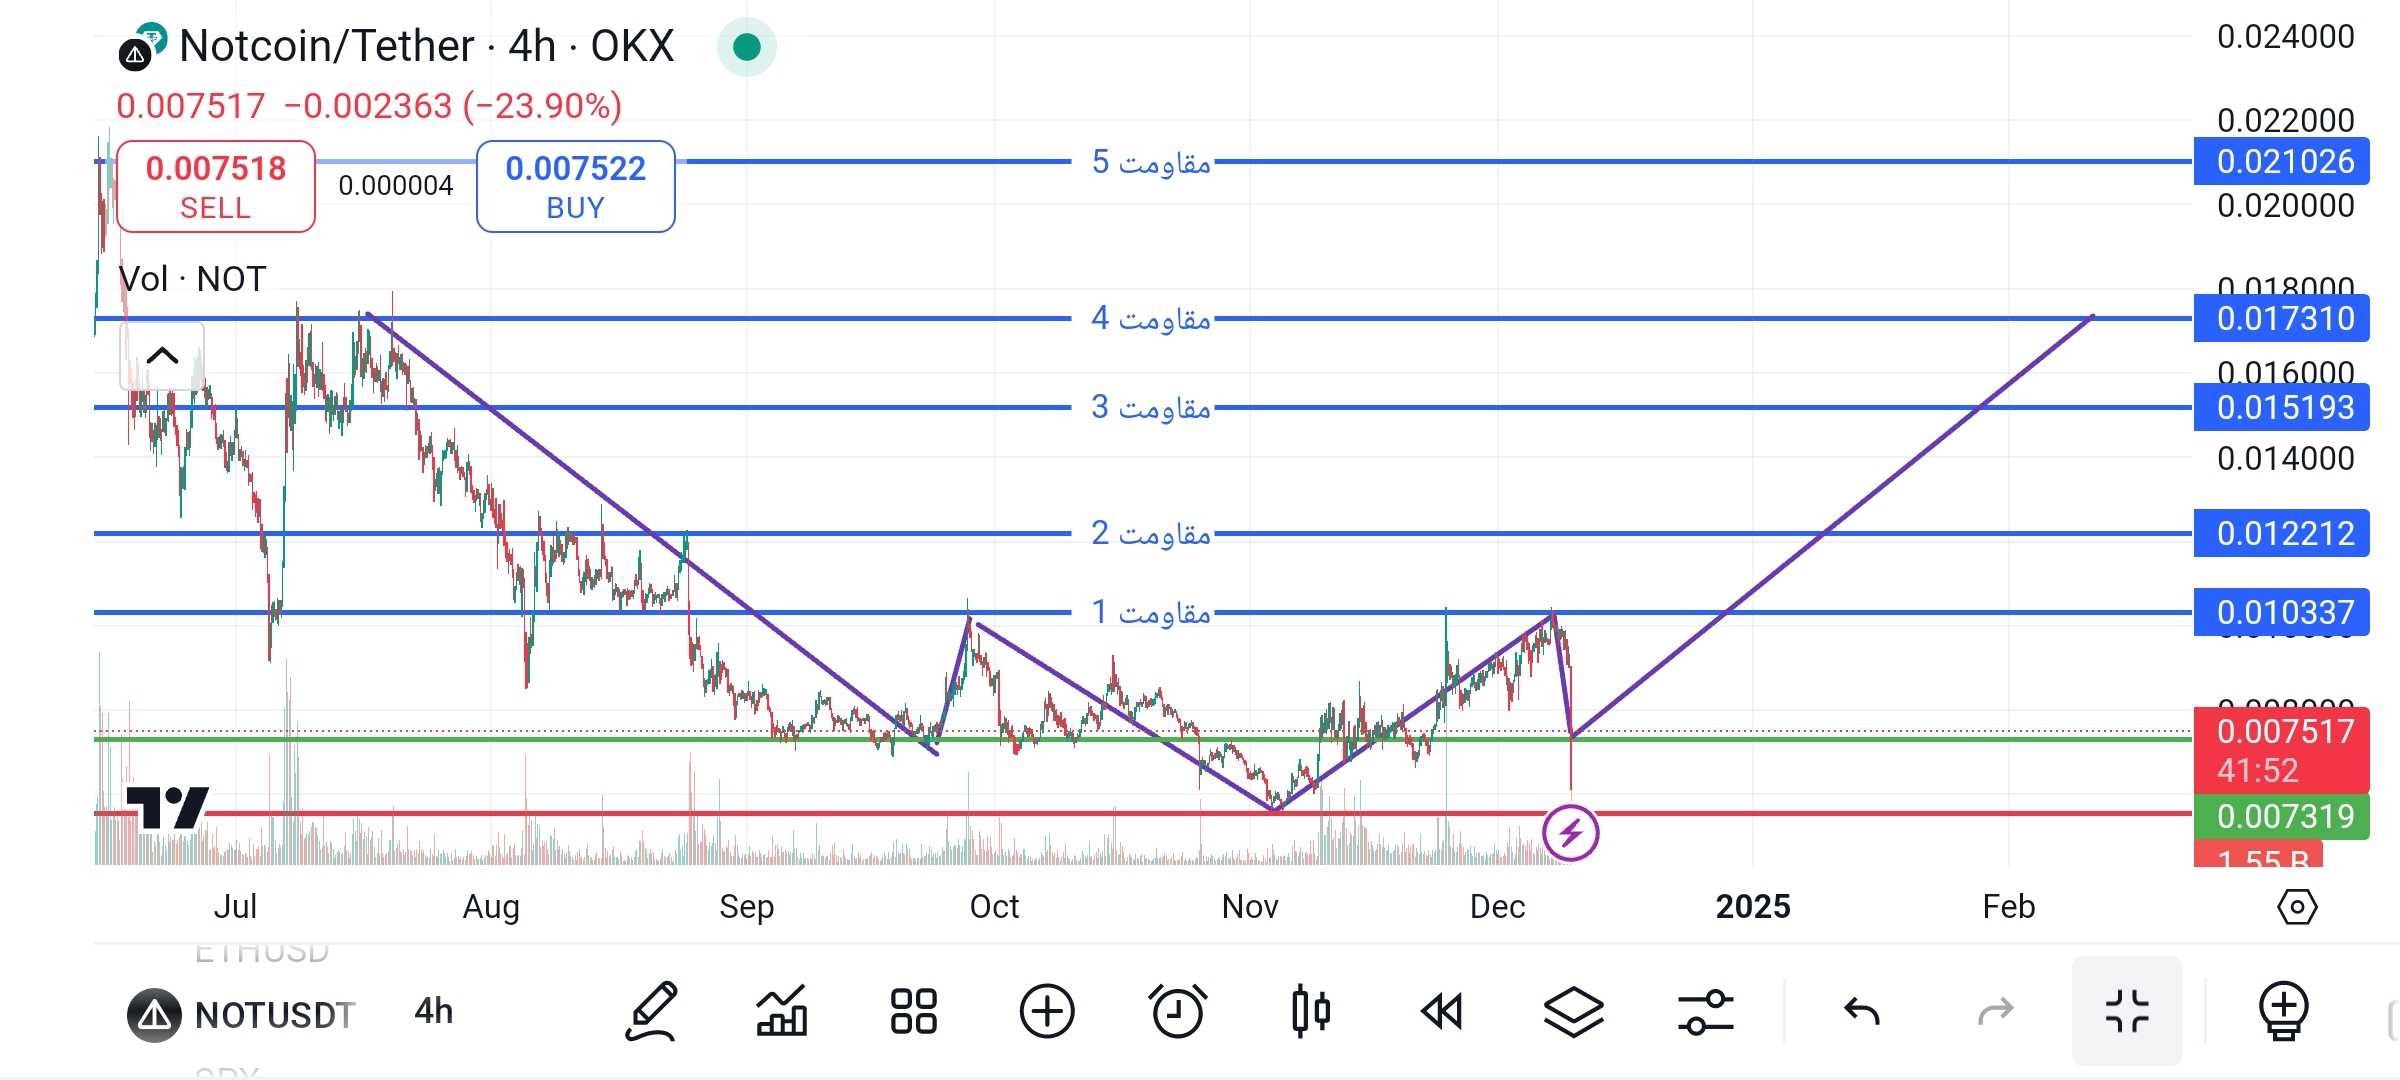Open the drawing tools pencil icon
Viewport: 2400px width, 1080px height.
point(652,1012)
